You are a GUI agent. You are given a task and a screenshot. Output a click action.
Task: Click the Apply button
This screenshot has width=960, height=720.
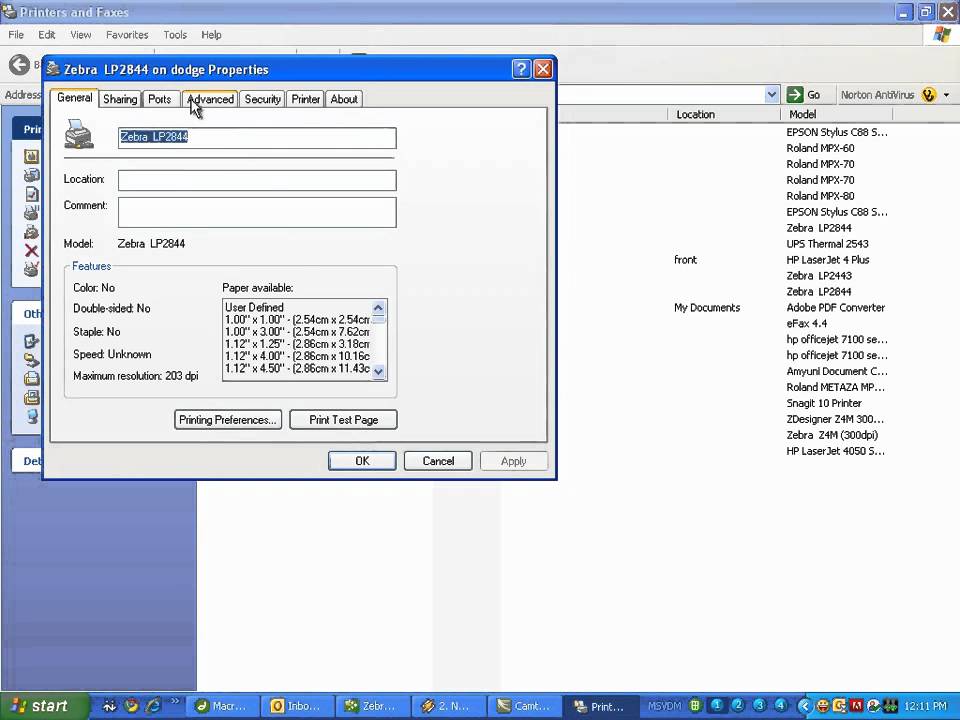point(514,461)
